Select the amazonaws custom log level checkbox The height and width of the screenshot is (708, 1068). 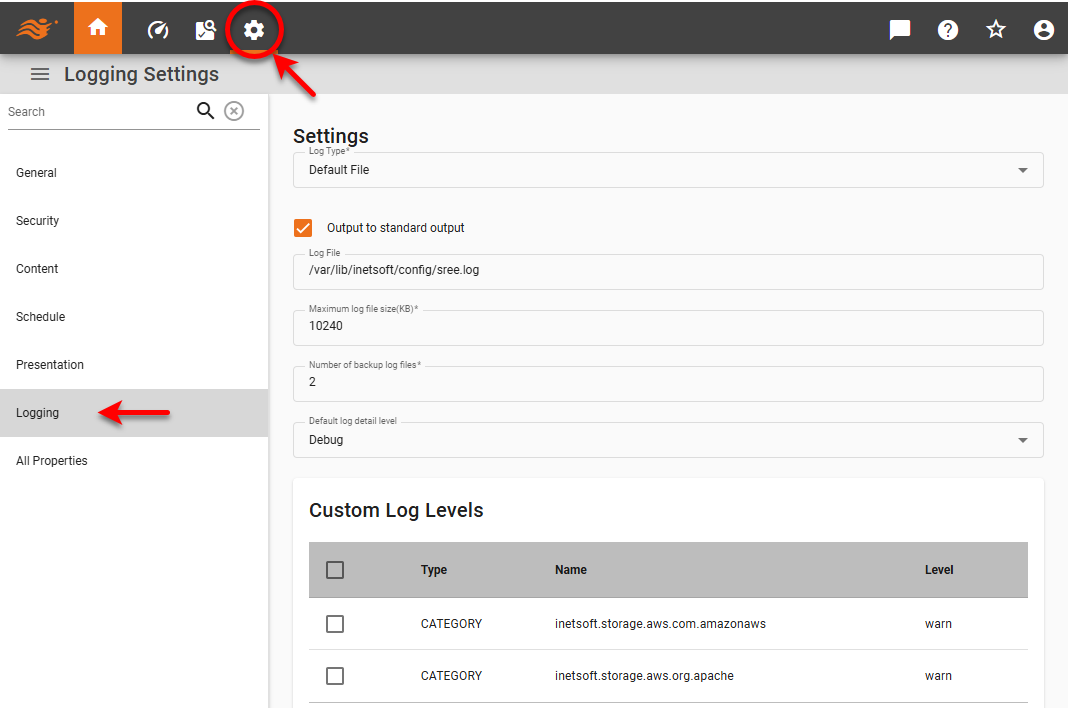[x=334, y=623]
